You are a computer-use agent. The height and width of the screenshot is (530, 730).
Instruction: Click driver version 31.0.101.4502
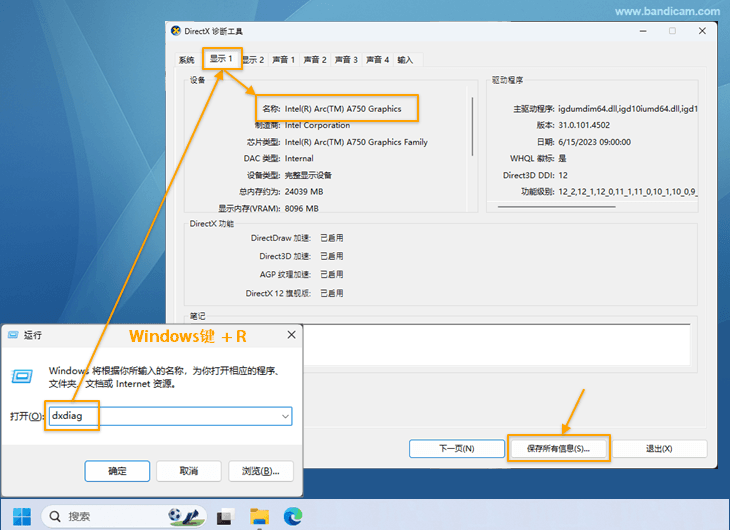pyautogui.click(x=584, y=125)
